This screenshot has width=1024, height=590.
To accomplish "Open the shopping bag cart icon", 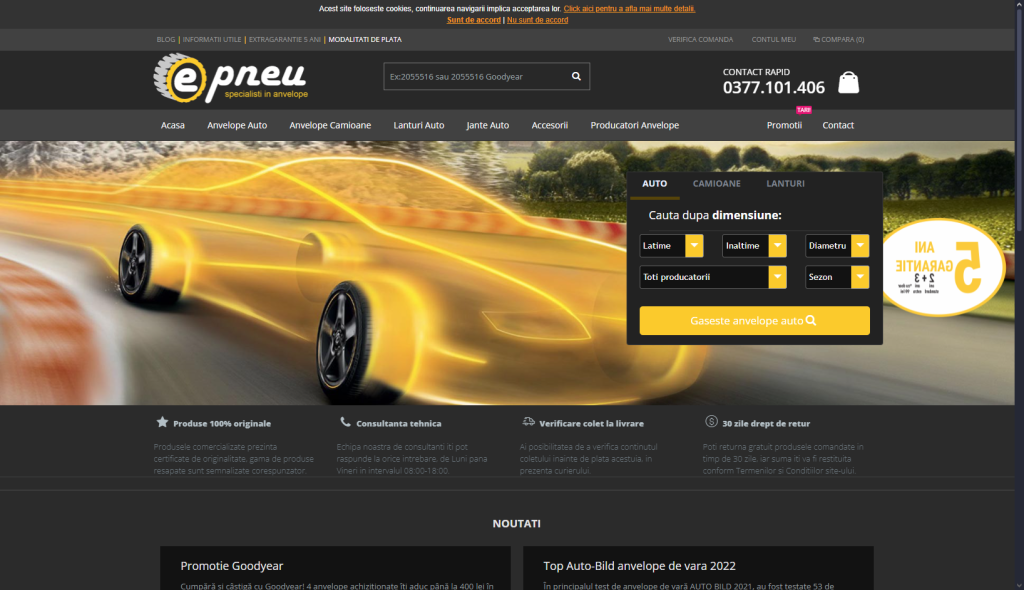I will pyautogui.click(x=848, y=82).
